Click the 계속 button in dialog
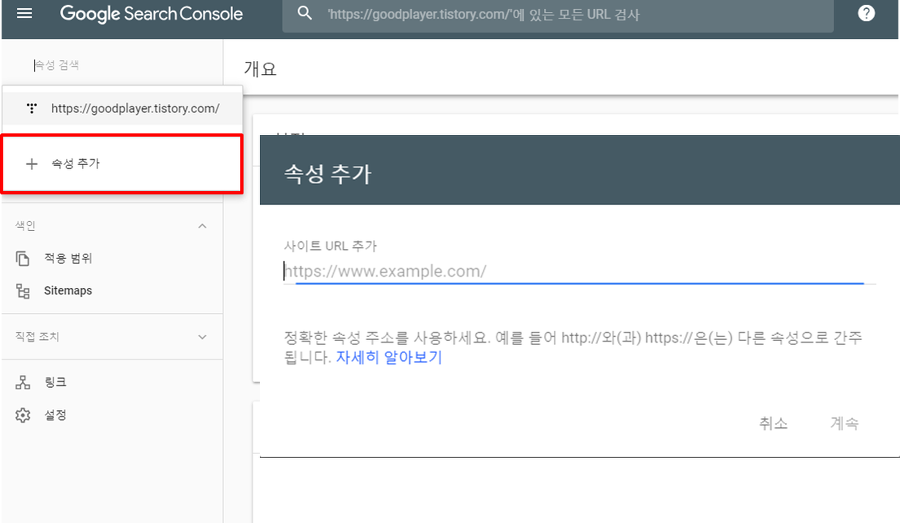The width and height of the screenshot is (900, 523). point(844,423)
